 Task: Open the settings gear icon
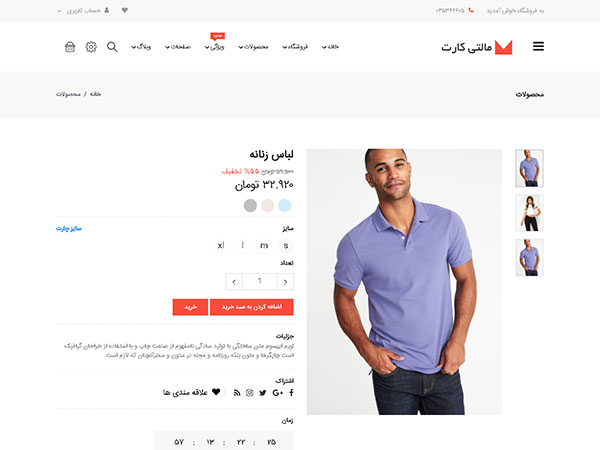point(91,47)
